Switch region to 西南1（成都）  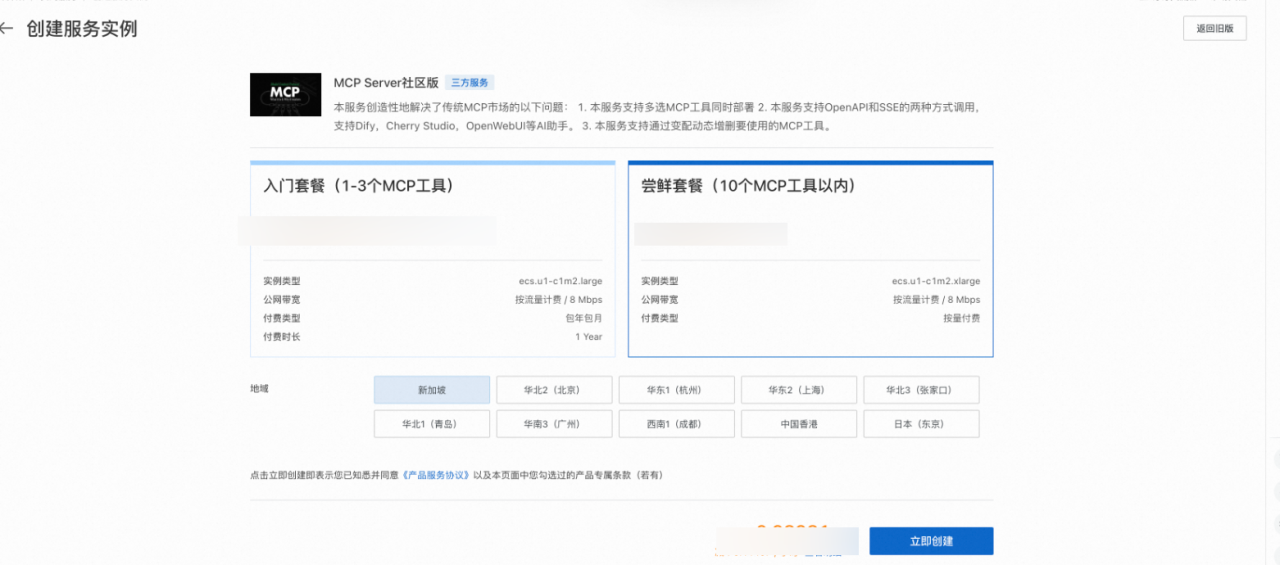pyautogui.click(x=676, y=424)
